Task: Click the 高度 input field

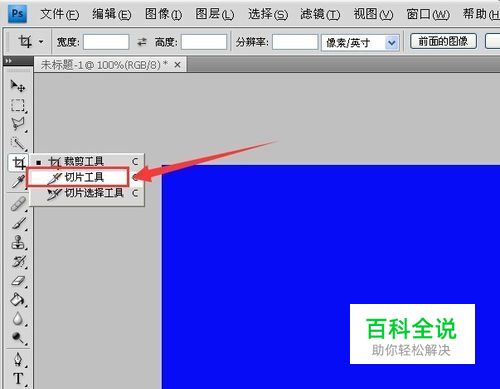Action: click(x=204, y=42)
